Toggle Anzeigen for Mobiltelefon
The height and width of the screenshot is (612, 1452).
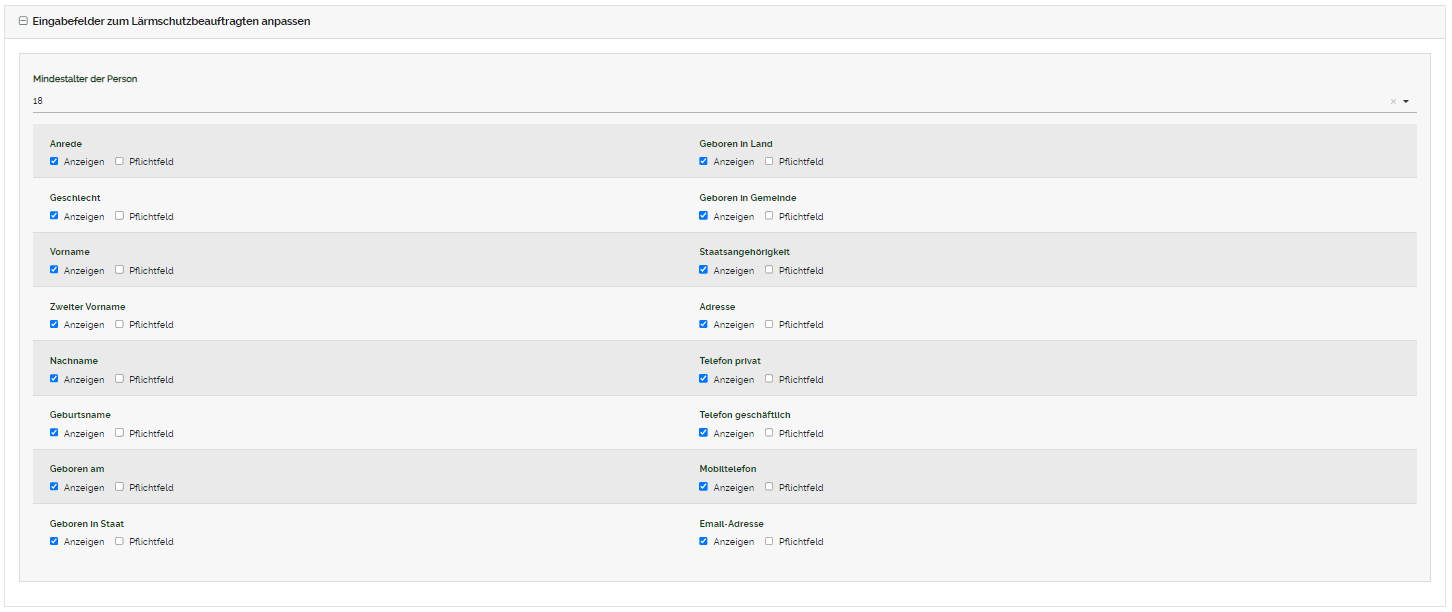coord(704,487)
